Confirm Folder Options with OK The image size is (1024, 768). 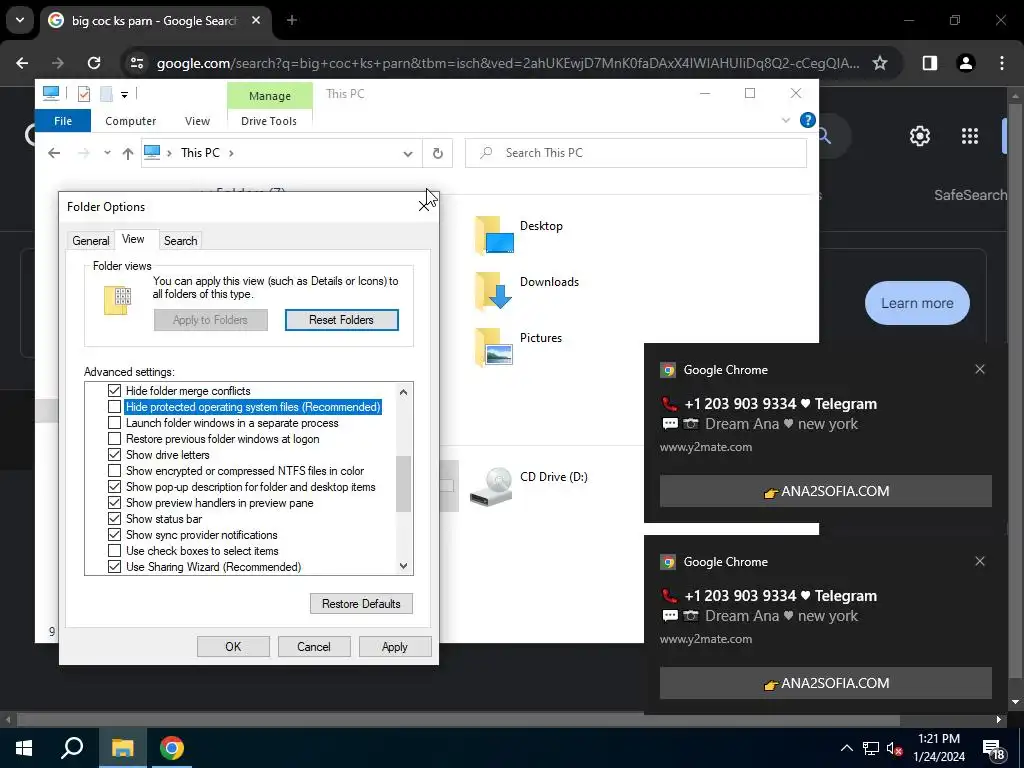point(233,647)
